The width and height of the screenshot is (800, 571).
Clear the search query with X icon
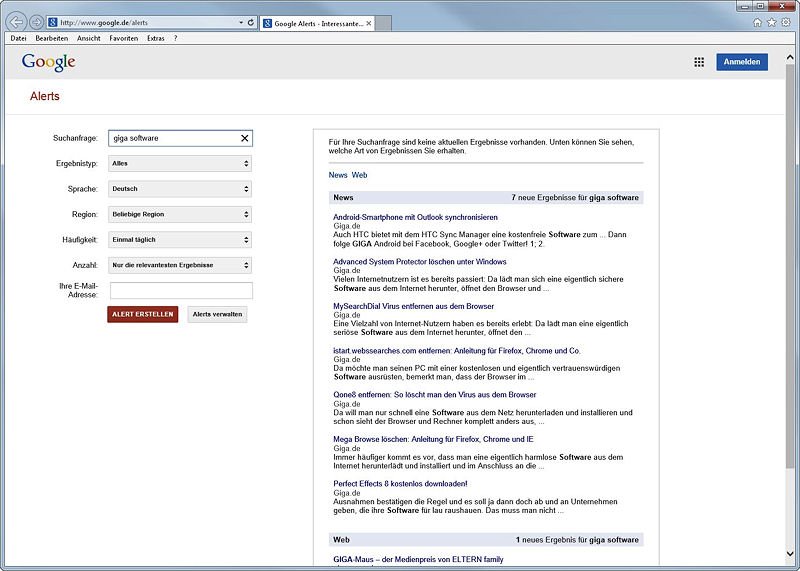[x=244, y=138]
